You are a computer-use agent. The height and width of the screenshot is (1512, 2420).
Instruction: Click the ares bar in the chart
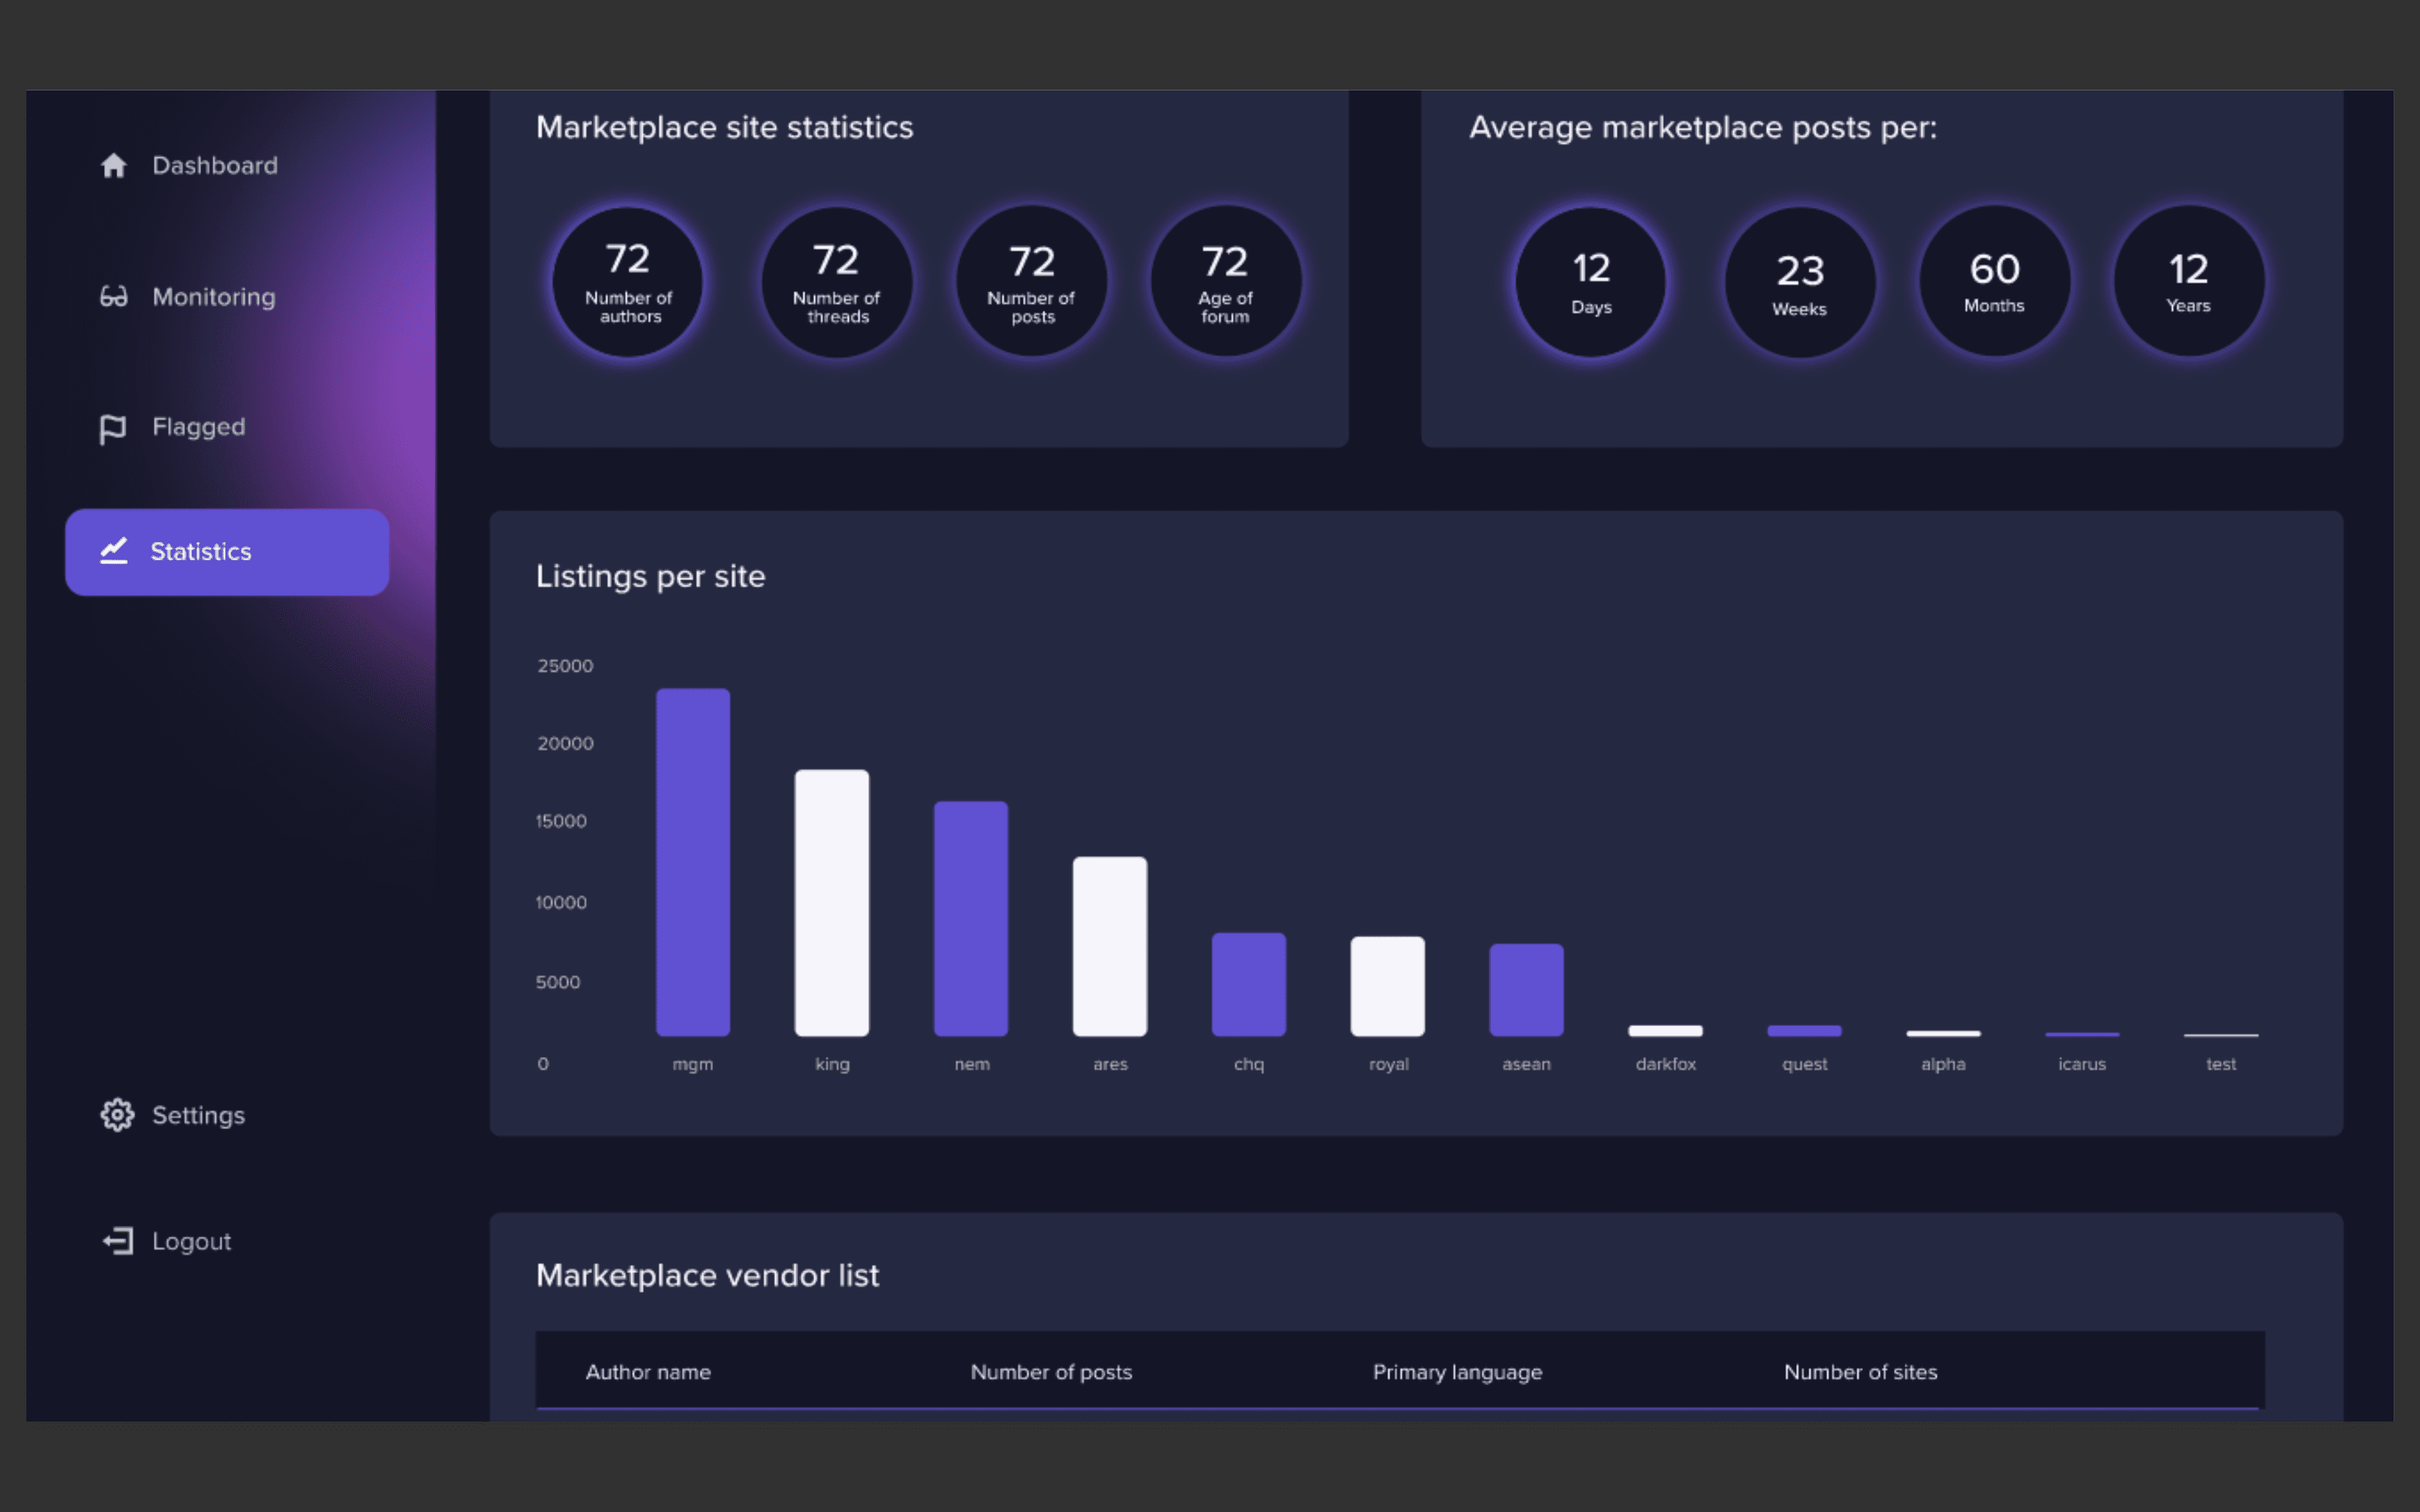pyautogui.click(x=1110, y=946)
